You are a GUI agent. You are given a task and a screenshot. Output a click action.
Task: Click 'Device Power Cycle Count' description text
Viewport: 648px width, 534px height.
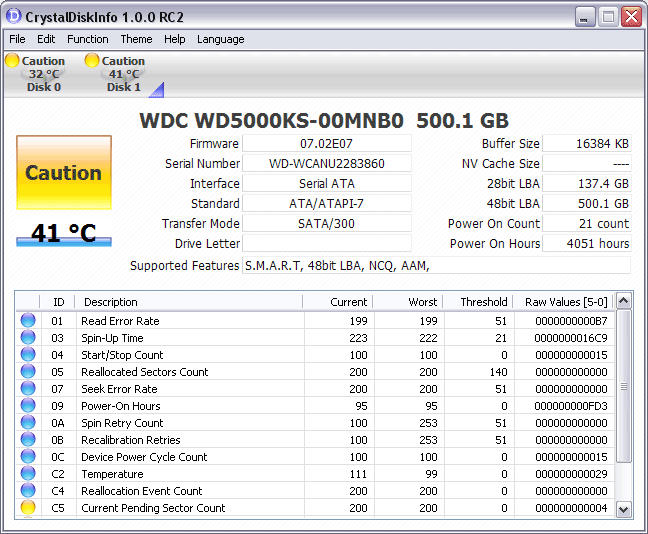144,457
